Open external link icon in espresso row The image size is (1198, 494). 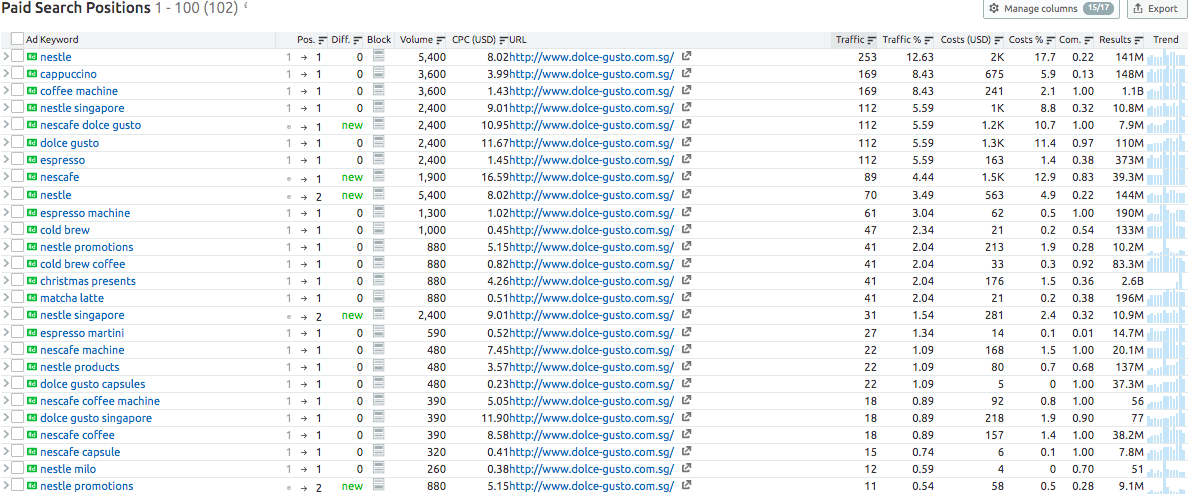pos(686,160)
